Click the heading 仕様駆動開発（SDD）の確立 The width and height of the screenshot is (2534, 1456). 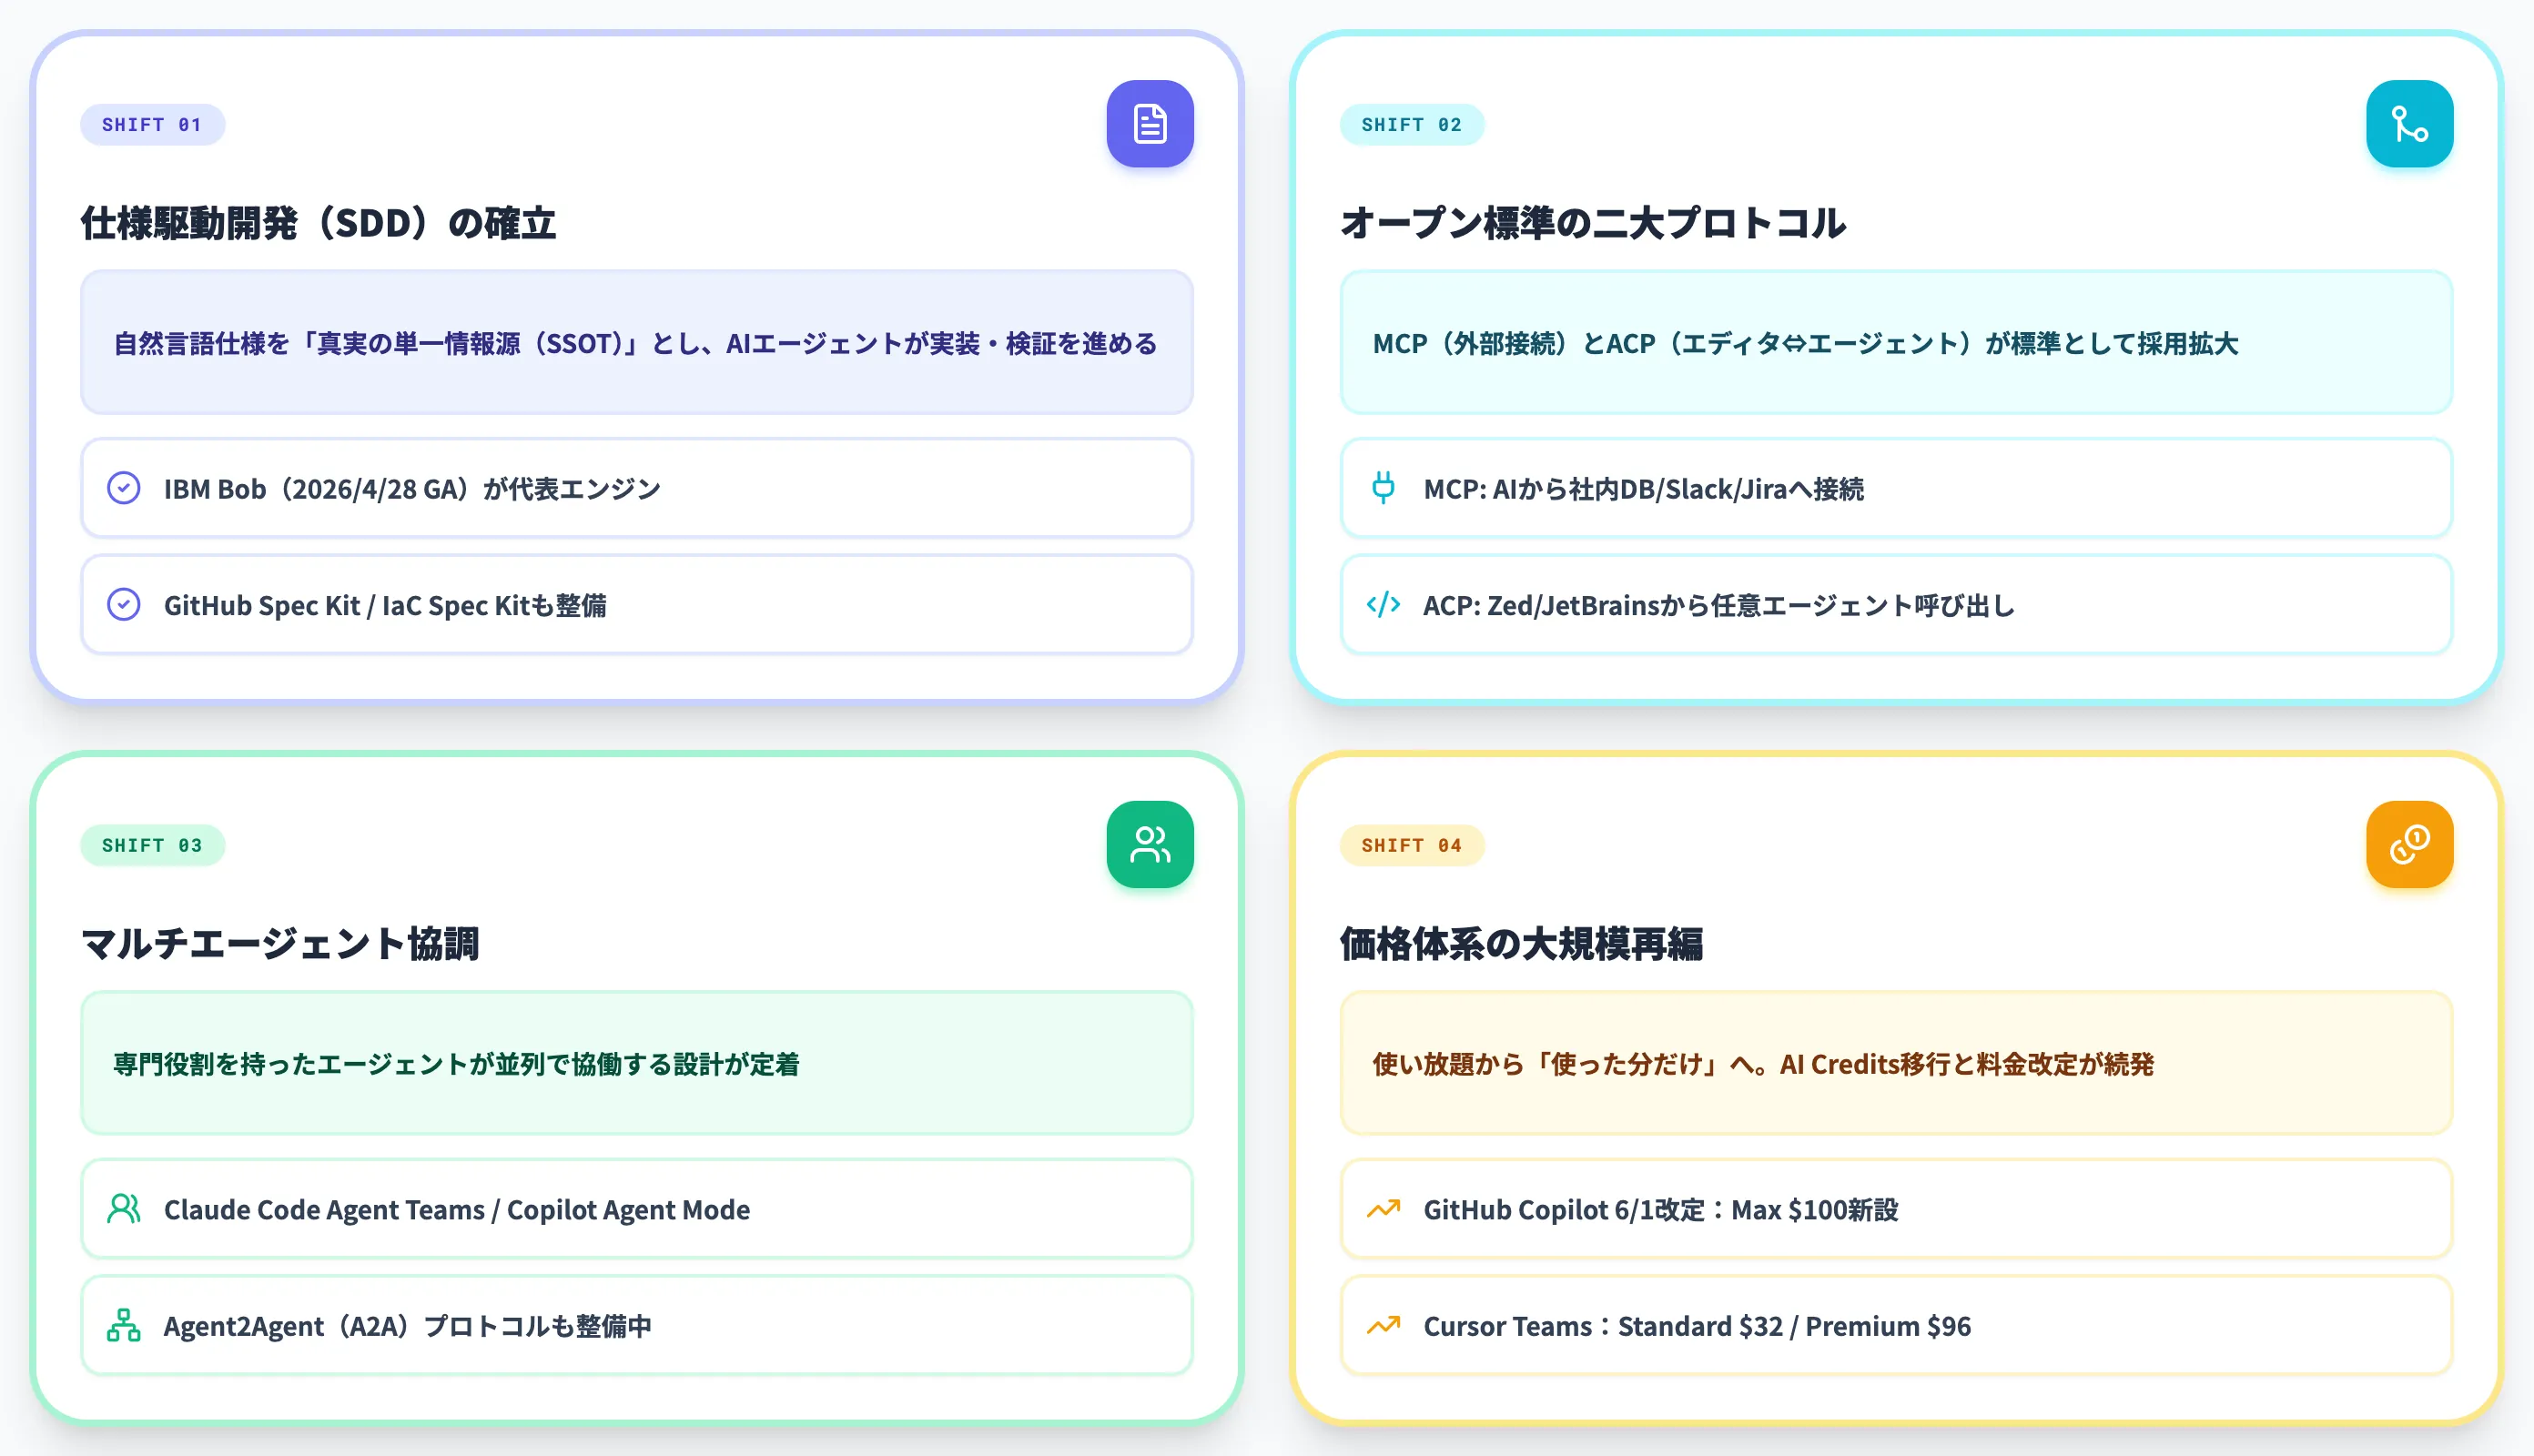tap(318, 223)
